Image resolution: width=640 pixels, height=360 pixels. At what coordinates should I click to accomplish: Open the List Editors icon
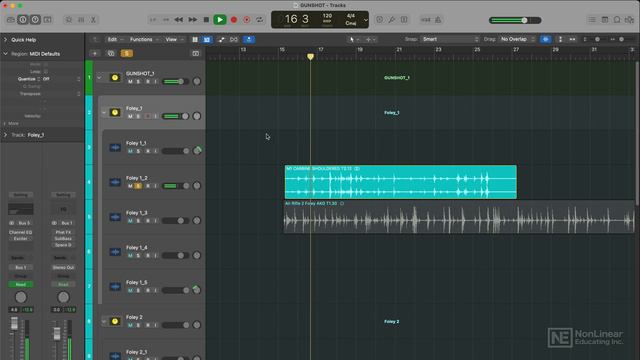pos(592,20)
